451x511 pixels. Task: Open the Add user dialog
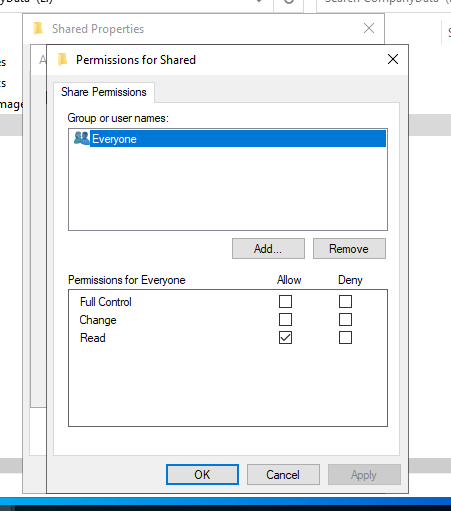[x=268, y=249]
